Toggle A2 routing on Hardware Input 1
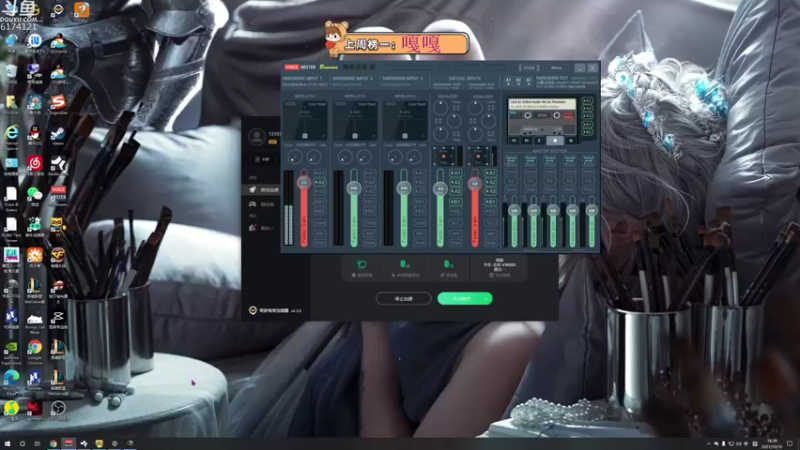Image resolution: width=800 pixels, height=450 pixels. [320, 182]
